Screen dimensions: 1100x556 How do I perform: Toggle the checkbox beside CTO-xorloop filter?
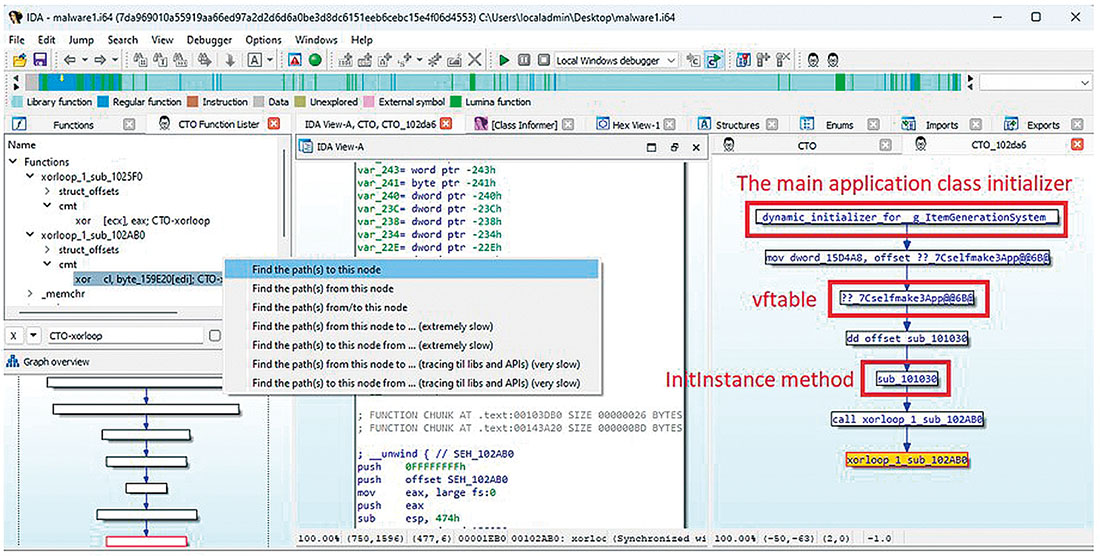(x=215, y=336)
